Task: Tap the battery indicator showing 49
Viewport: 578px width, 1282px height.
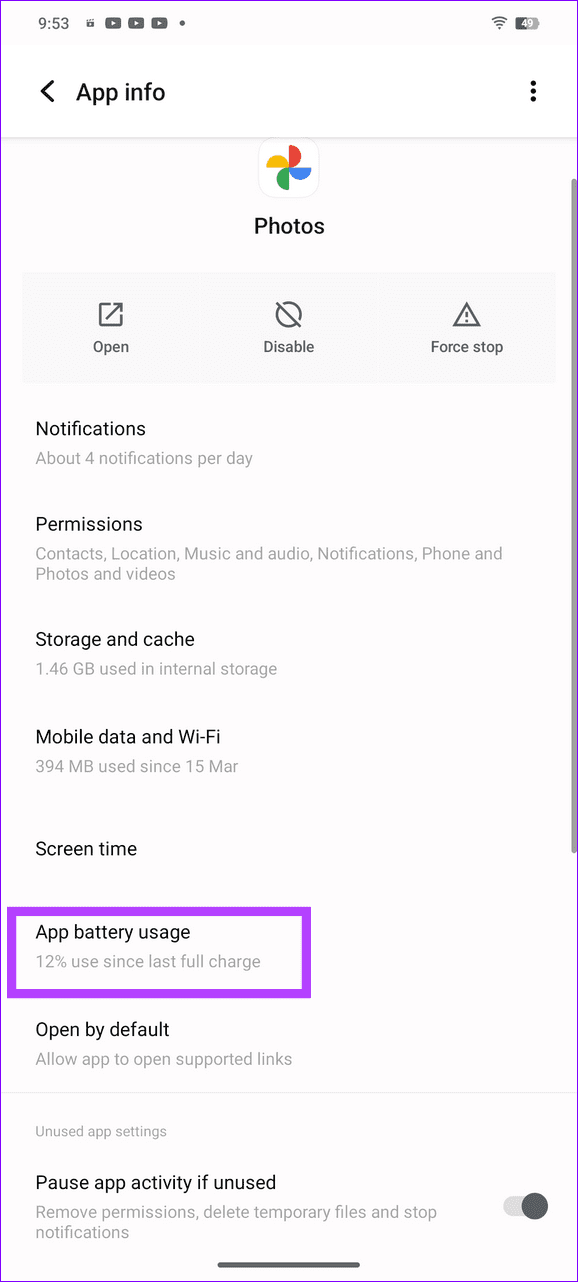Action: click(x=525, y=22)
